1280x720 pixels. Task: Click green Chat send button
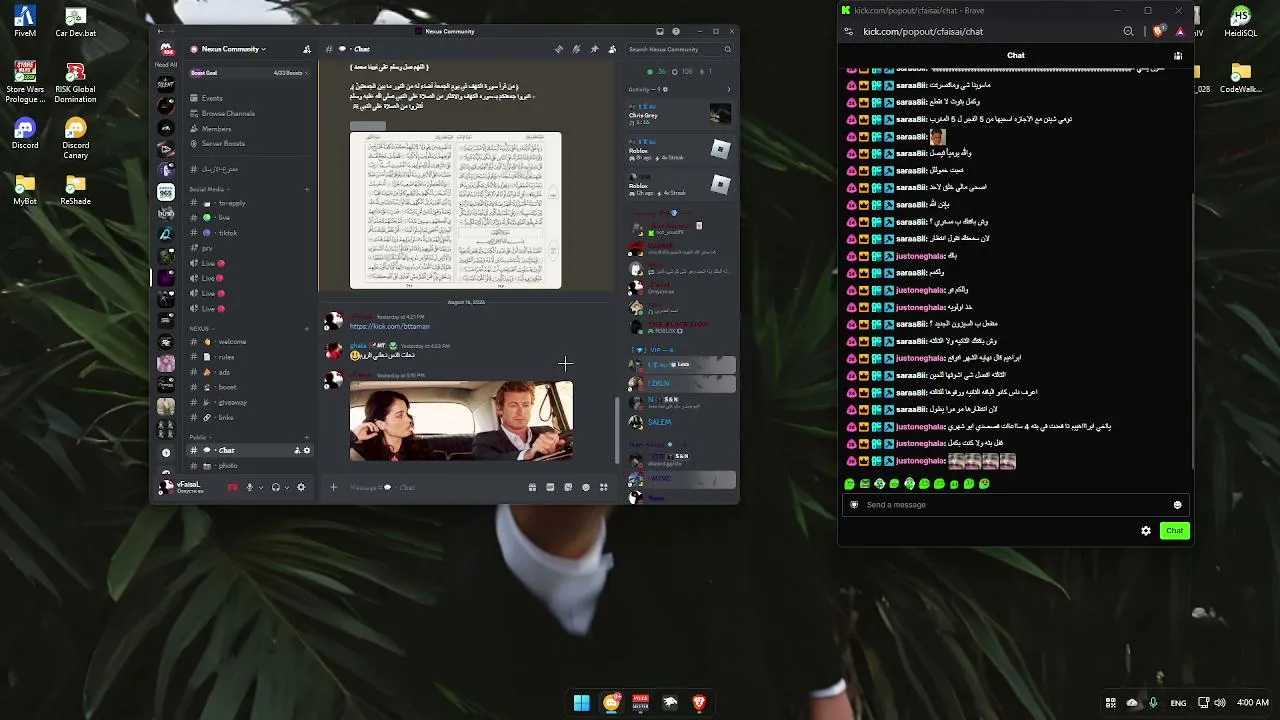1174,531
